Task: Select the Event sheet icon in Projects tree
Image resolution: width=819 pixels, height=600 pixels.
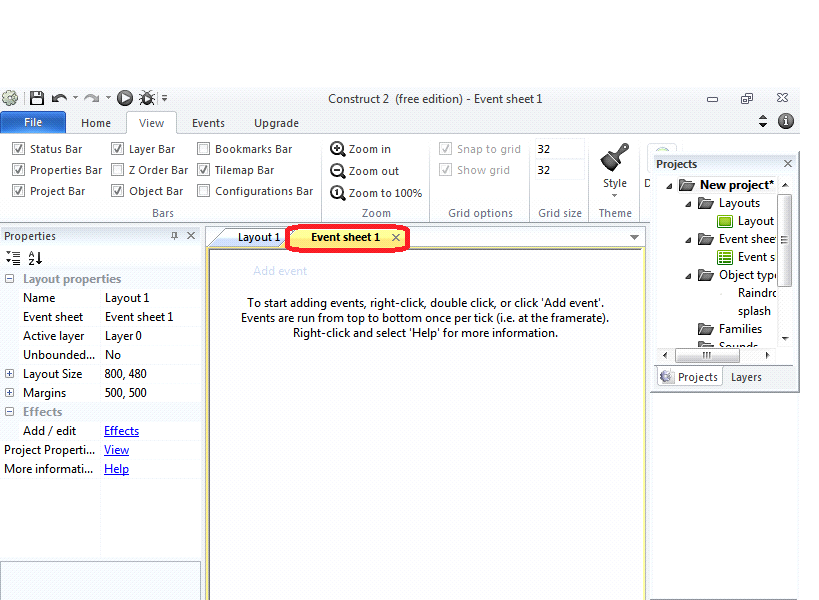Action: point(725,257)
